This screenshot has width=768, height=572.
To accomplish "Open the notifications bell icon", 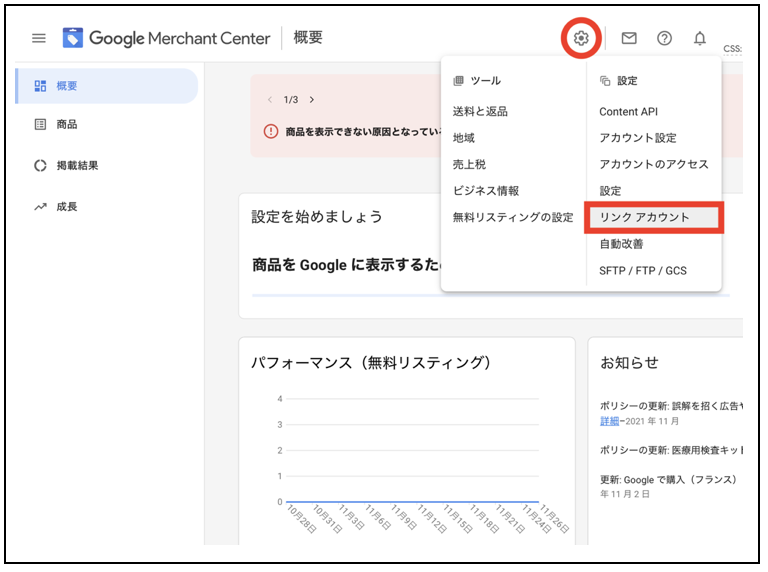I will pos(700,38).
